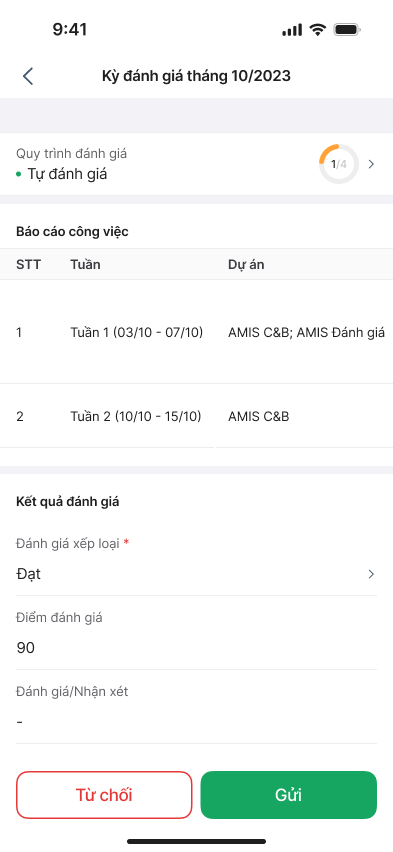Tap AMIS C&B; AMIS Đánh giá project cell
Viewport: 393px width, 852px height.
click(x=307, y=332)
